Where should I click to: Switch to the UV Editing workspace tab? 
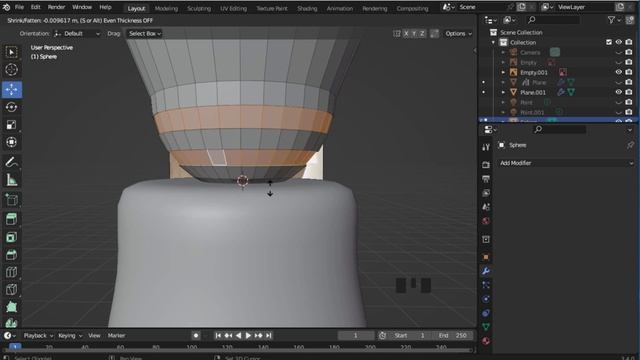click(233, 8)
